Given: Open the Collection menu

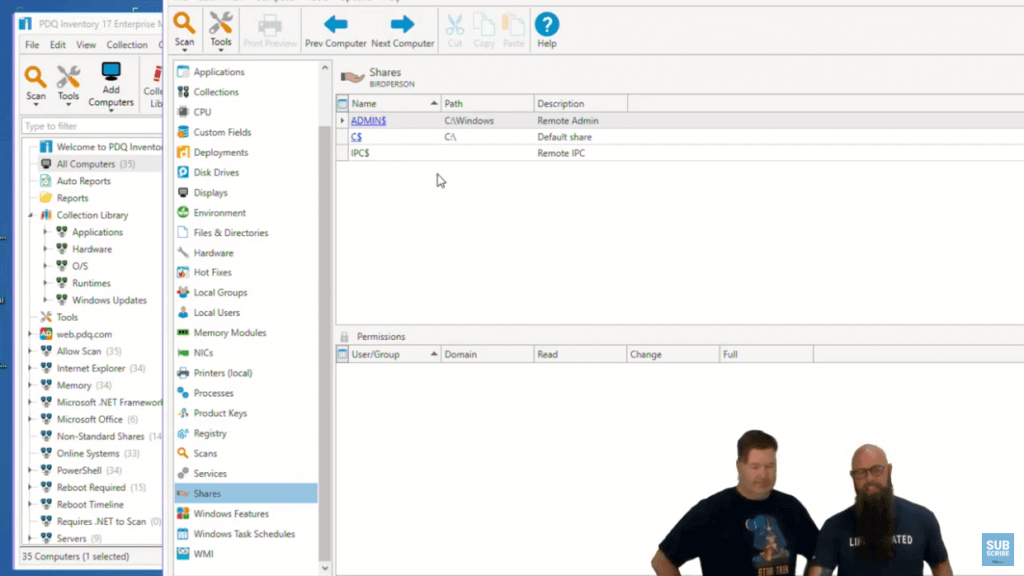Looking at the screenshot, I should pos(127,45).
